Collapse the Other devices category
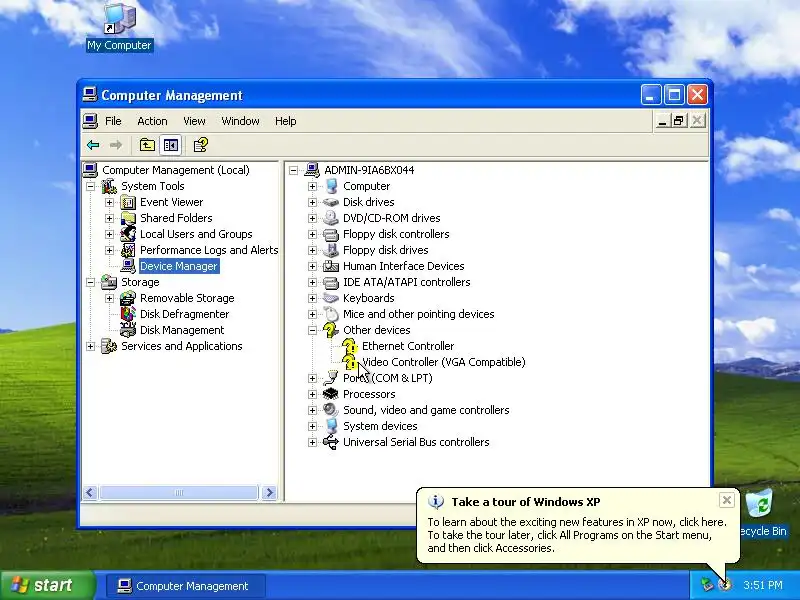 pos(312,331)
